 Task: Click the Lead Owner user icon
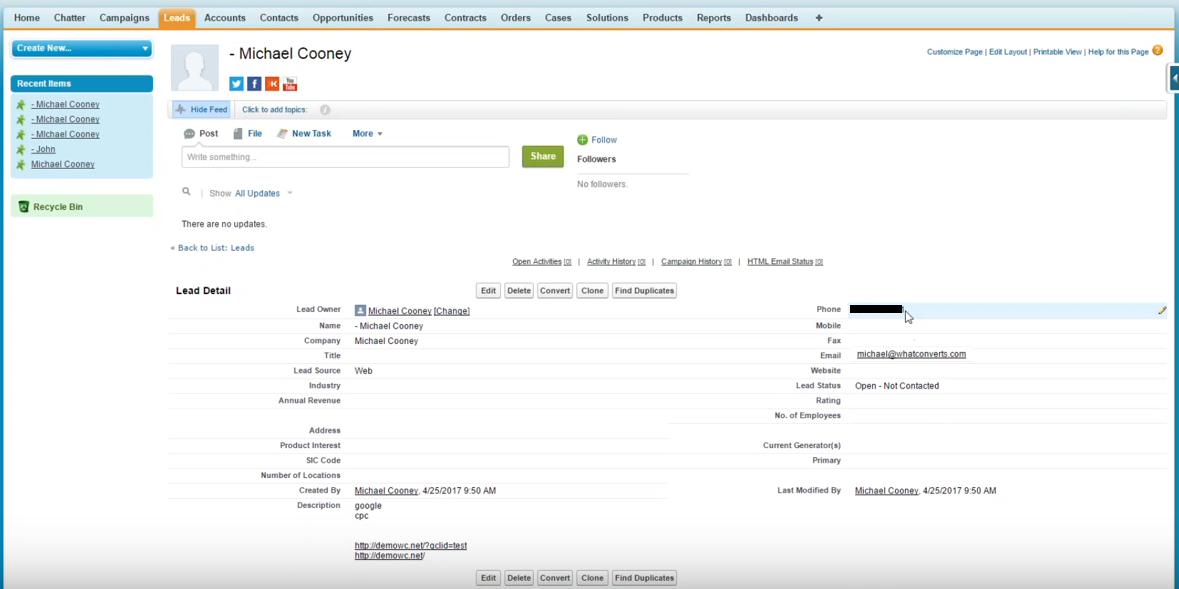tap(360, 311)
